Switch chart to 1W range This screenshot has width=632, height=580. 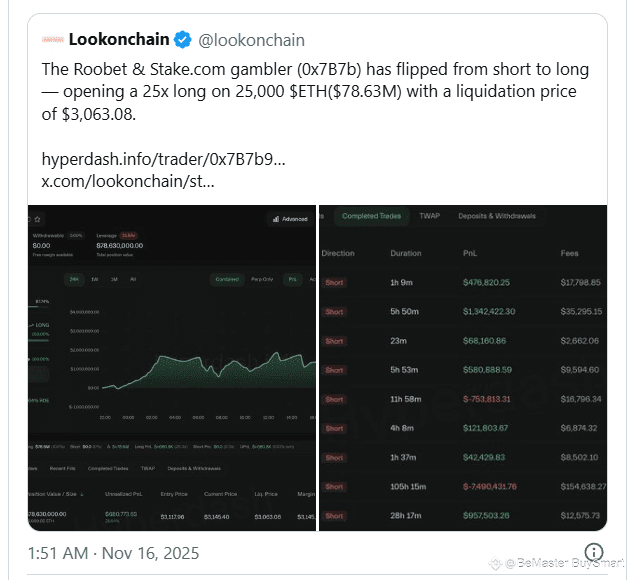95,279
